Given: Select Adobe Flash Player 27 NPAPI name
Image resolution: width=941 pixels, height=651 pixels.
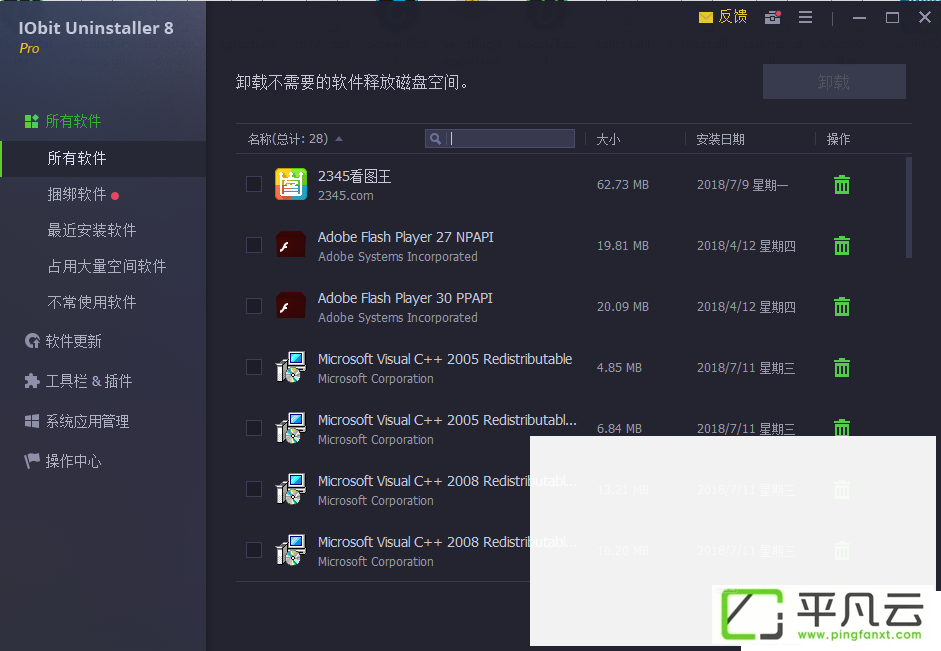Looking at the screenshot, I should pos(405,237).
